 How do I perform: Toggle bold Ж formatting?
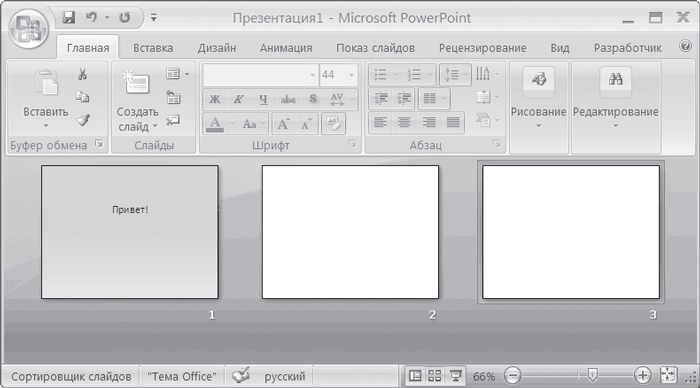[x=215, y=99]
